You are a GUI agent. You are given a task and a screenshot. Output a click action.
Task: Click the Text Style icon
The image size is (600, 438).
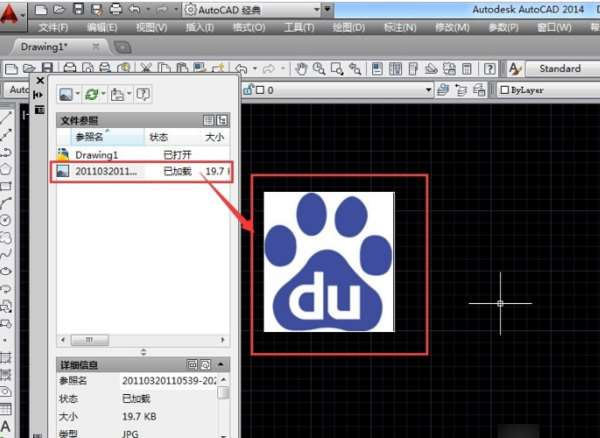point(515,69)
